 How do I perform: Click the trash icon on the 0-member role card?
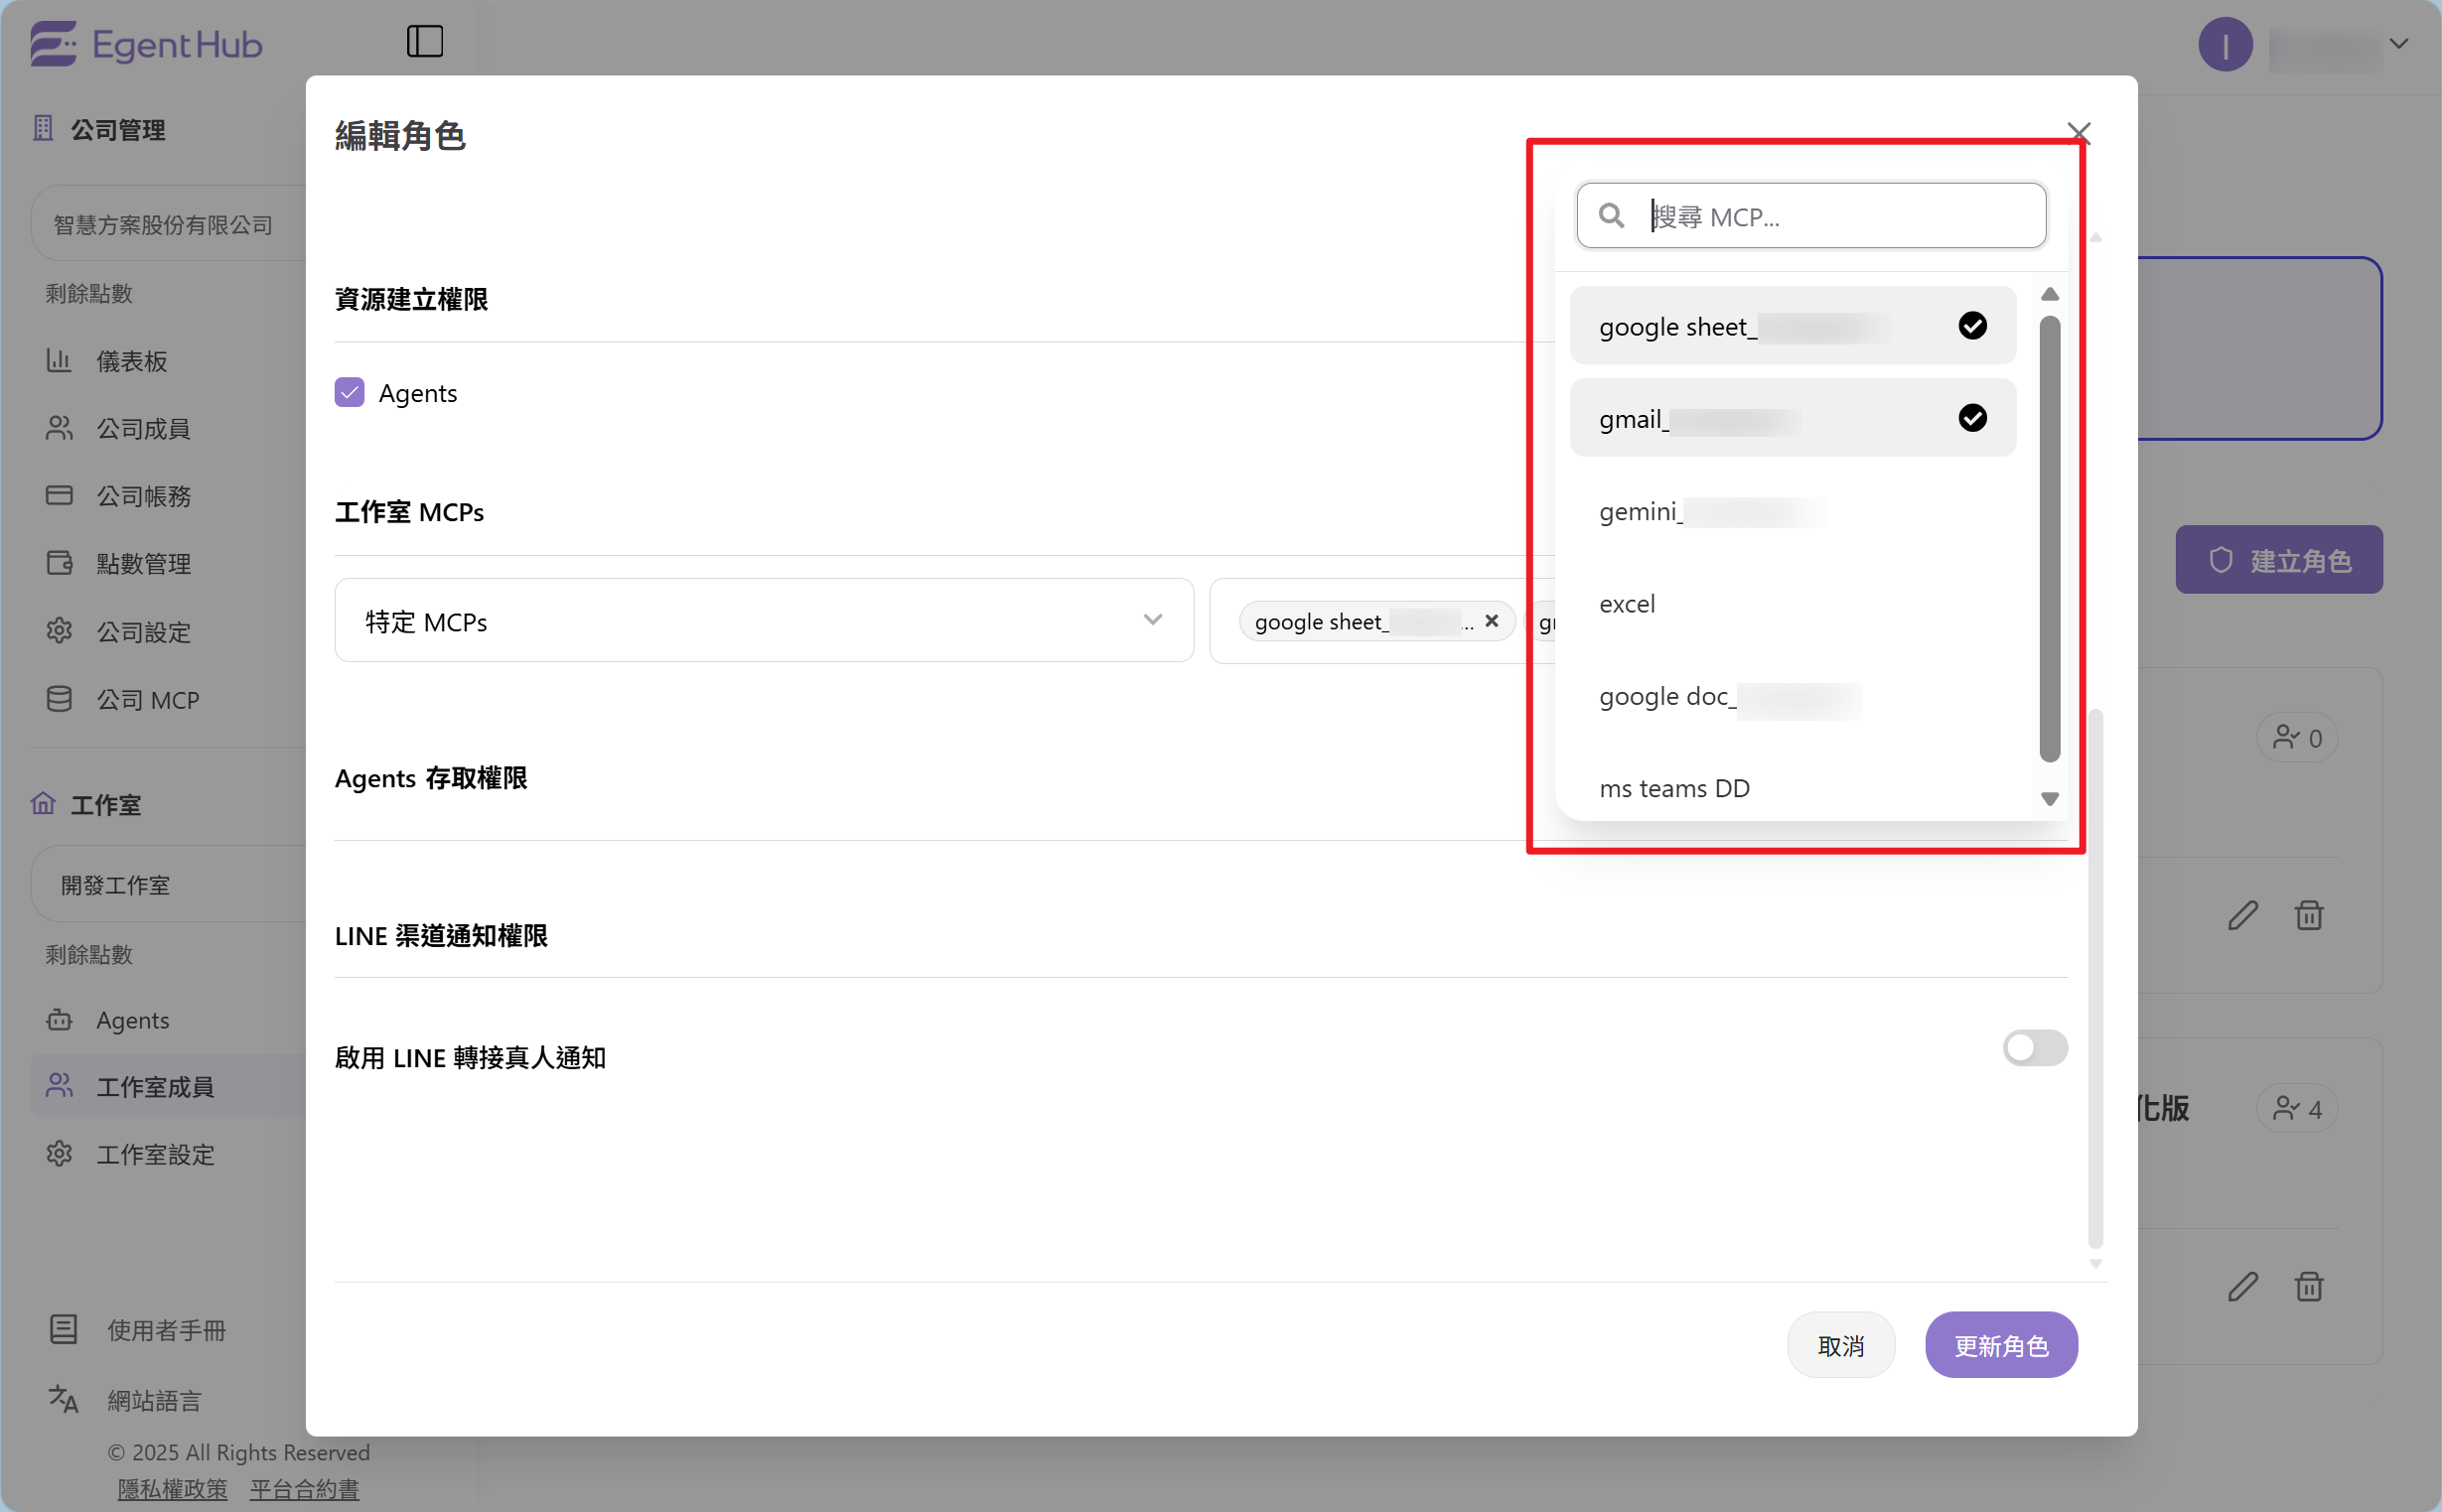[2308, 915]
